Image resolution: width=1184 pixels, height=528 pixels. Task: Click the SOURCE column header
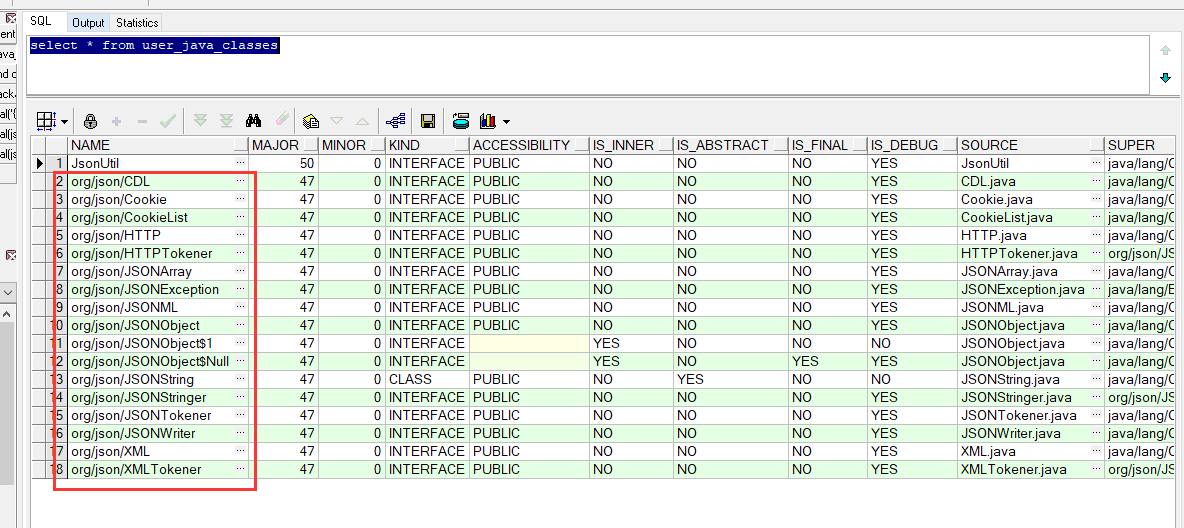[1030, 145]
